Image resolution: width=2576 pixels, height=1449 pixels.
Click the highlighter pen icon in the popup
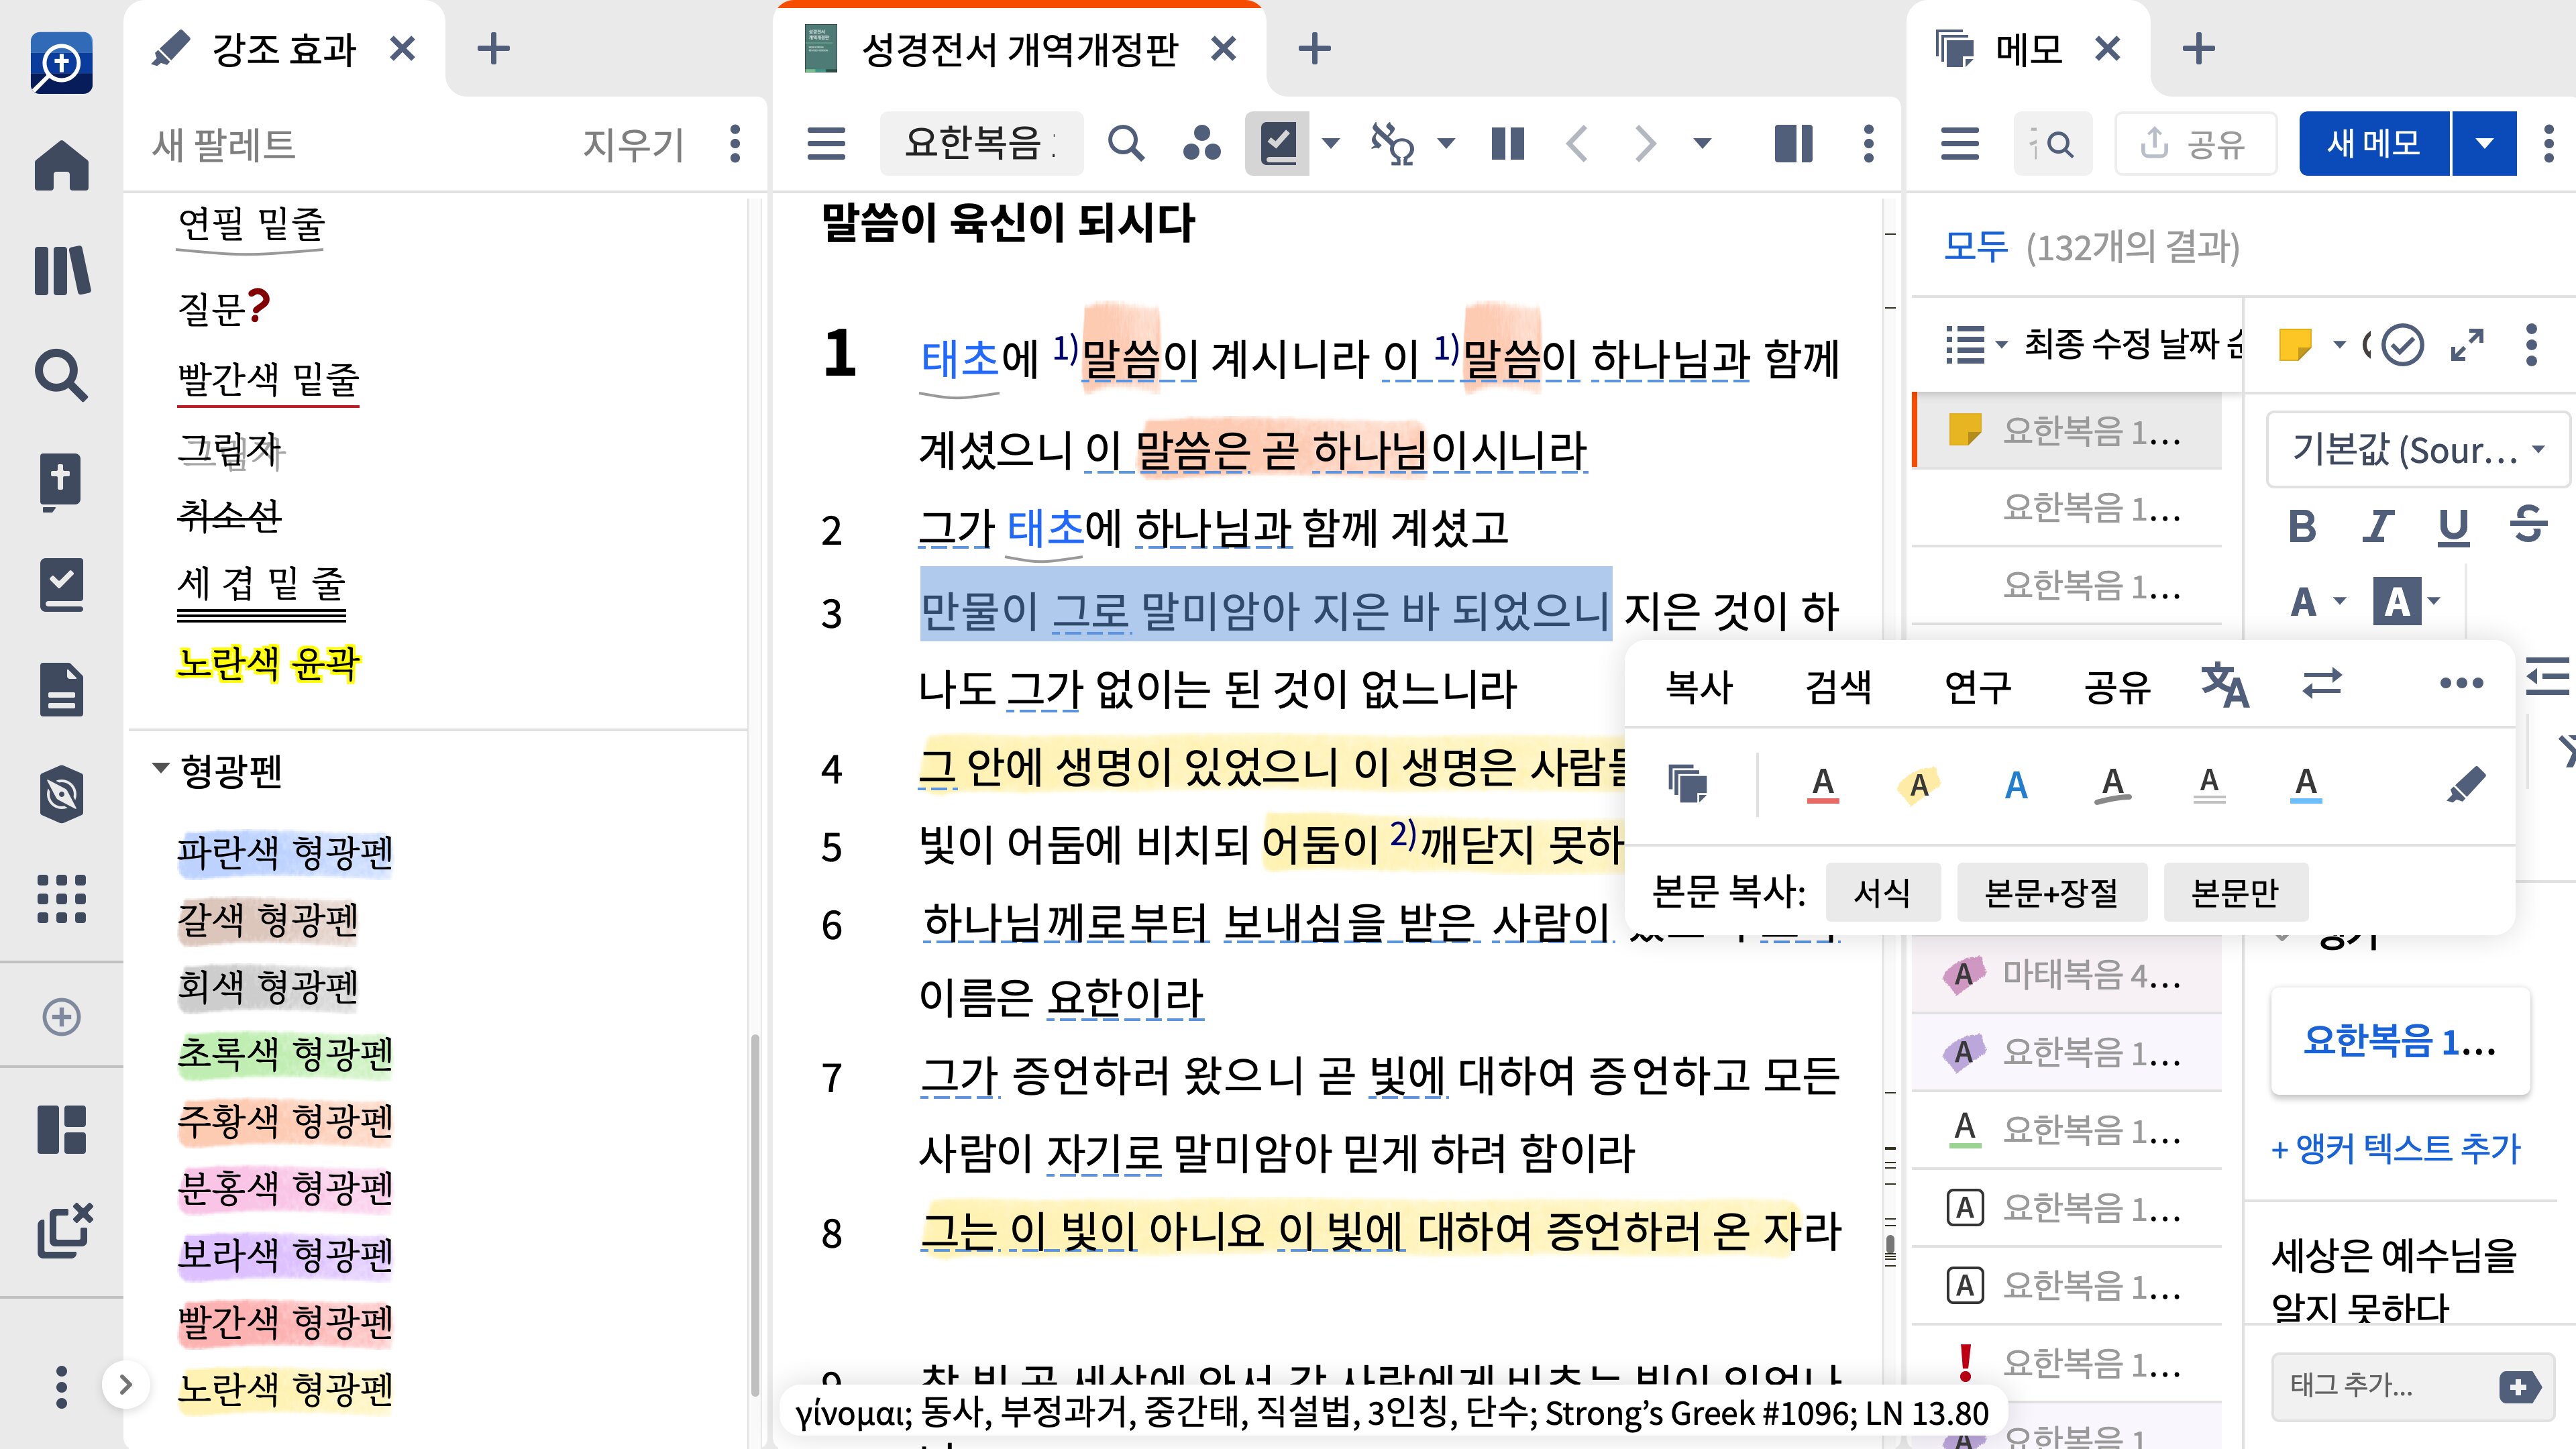click(x=2465, y=784)
